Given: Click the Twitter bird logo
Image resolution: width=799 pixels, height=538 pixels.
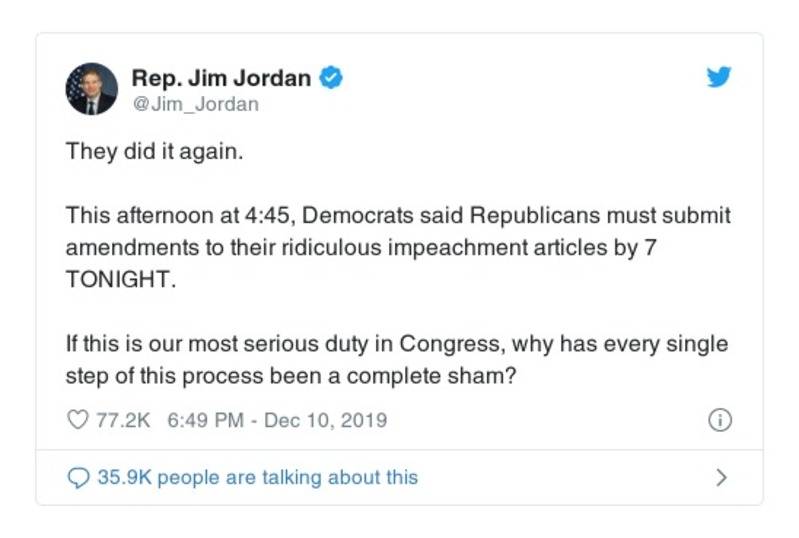Looking at the screenshot, I should coord(719,78).
